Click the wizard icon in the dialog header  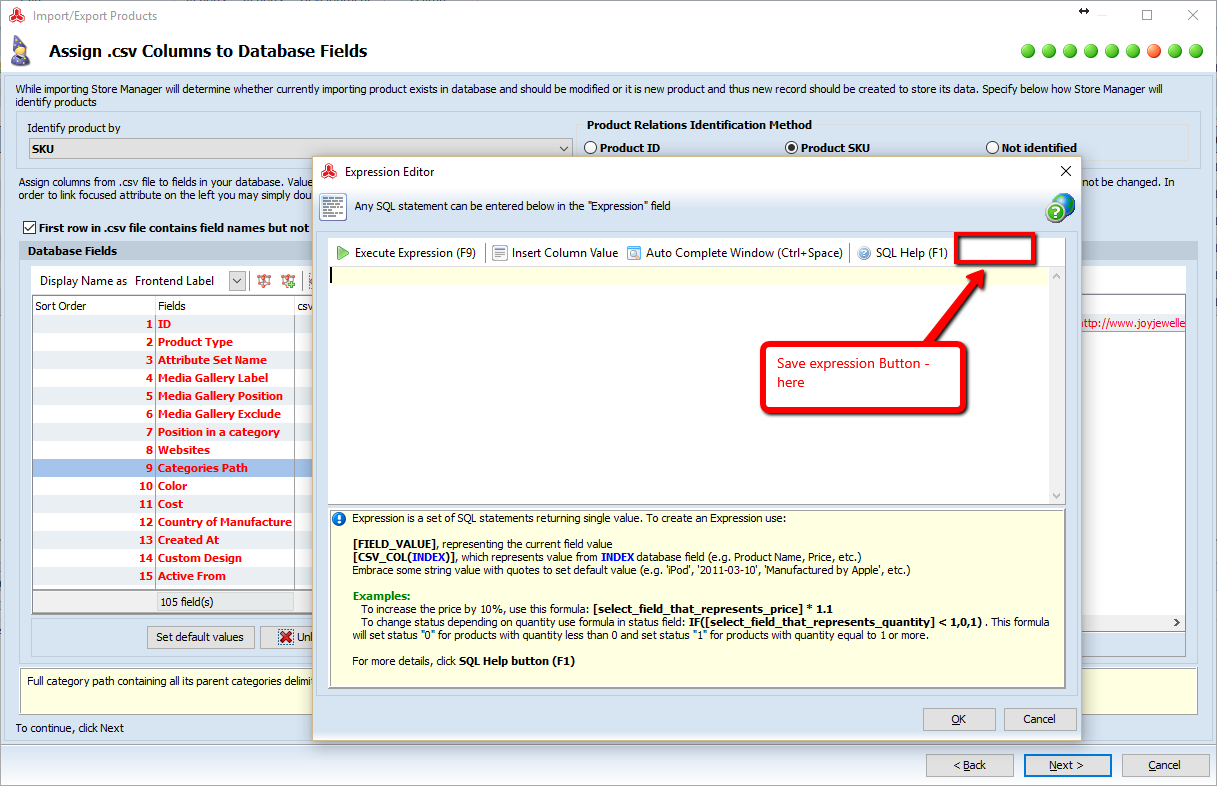click(21, 51)
